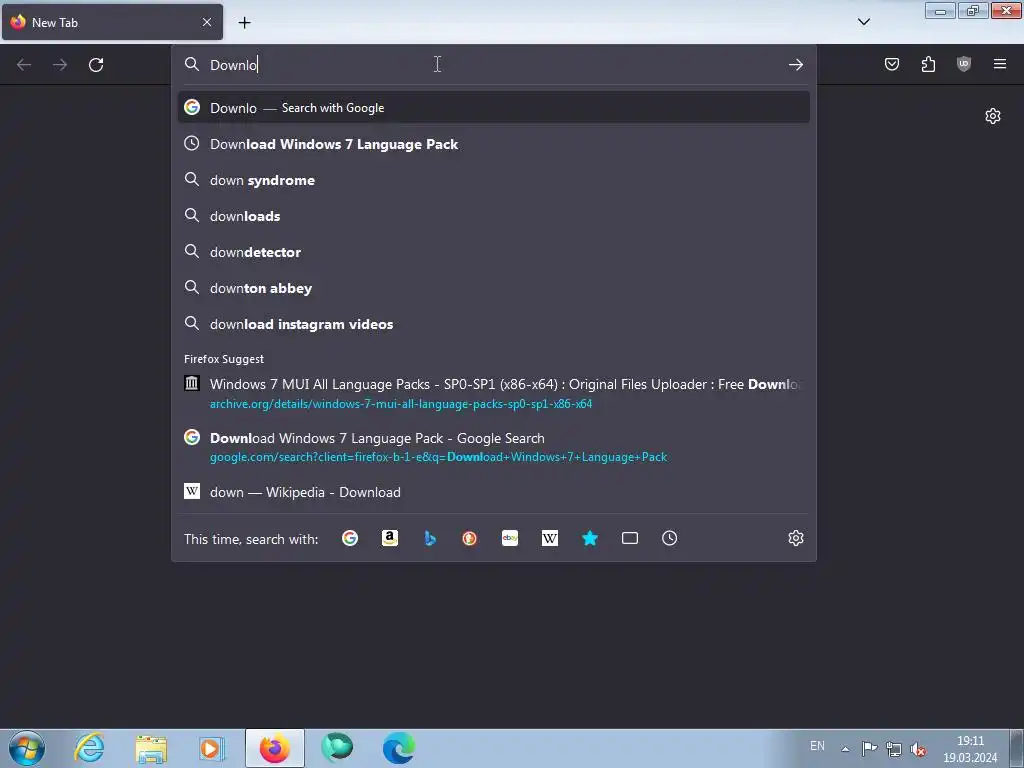Open the network tray icon
Viewport: 1024px width, 768px height.
tap(893, 749)
